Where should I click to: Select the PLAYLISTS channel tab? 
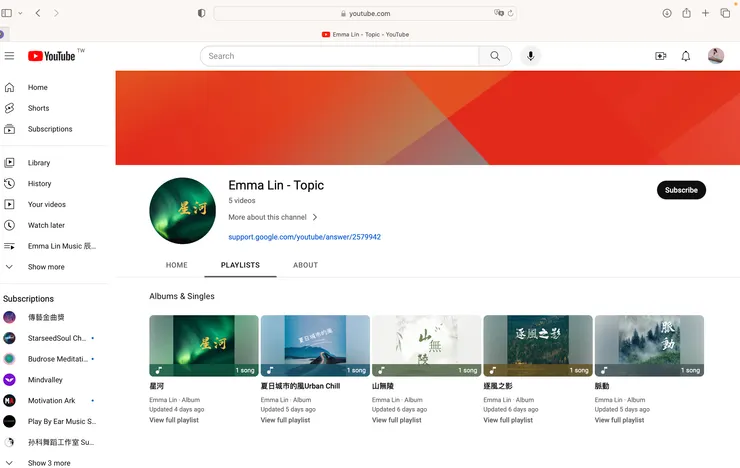[240, 265]
